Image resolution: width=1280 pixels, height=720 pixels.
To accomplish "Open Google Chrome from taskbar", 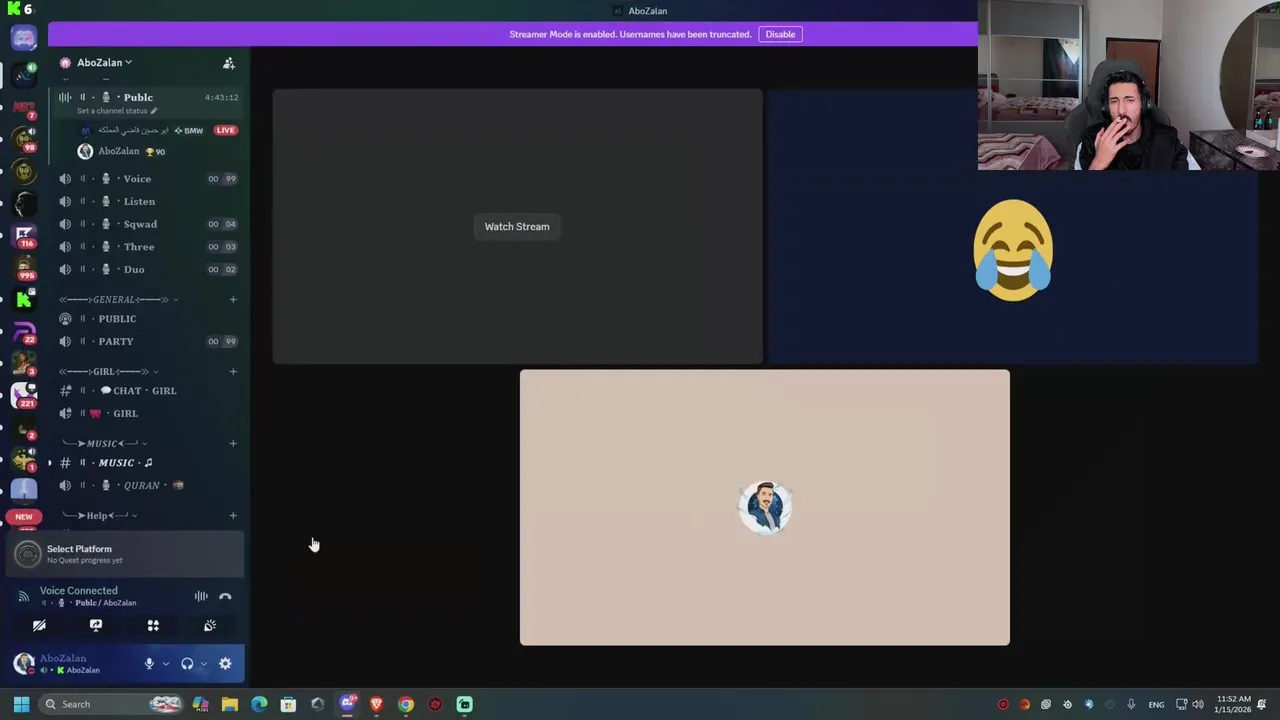I will pyautogui.click(x=405, y=704).
